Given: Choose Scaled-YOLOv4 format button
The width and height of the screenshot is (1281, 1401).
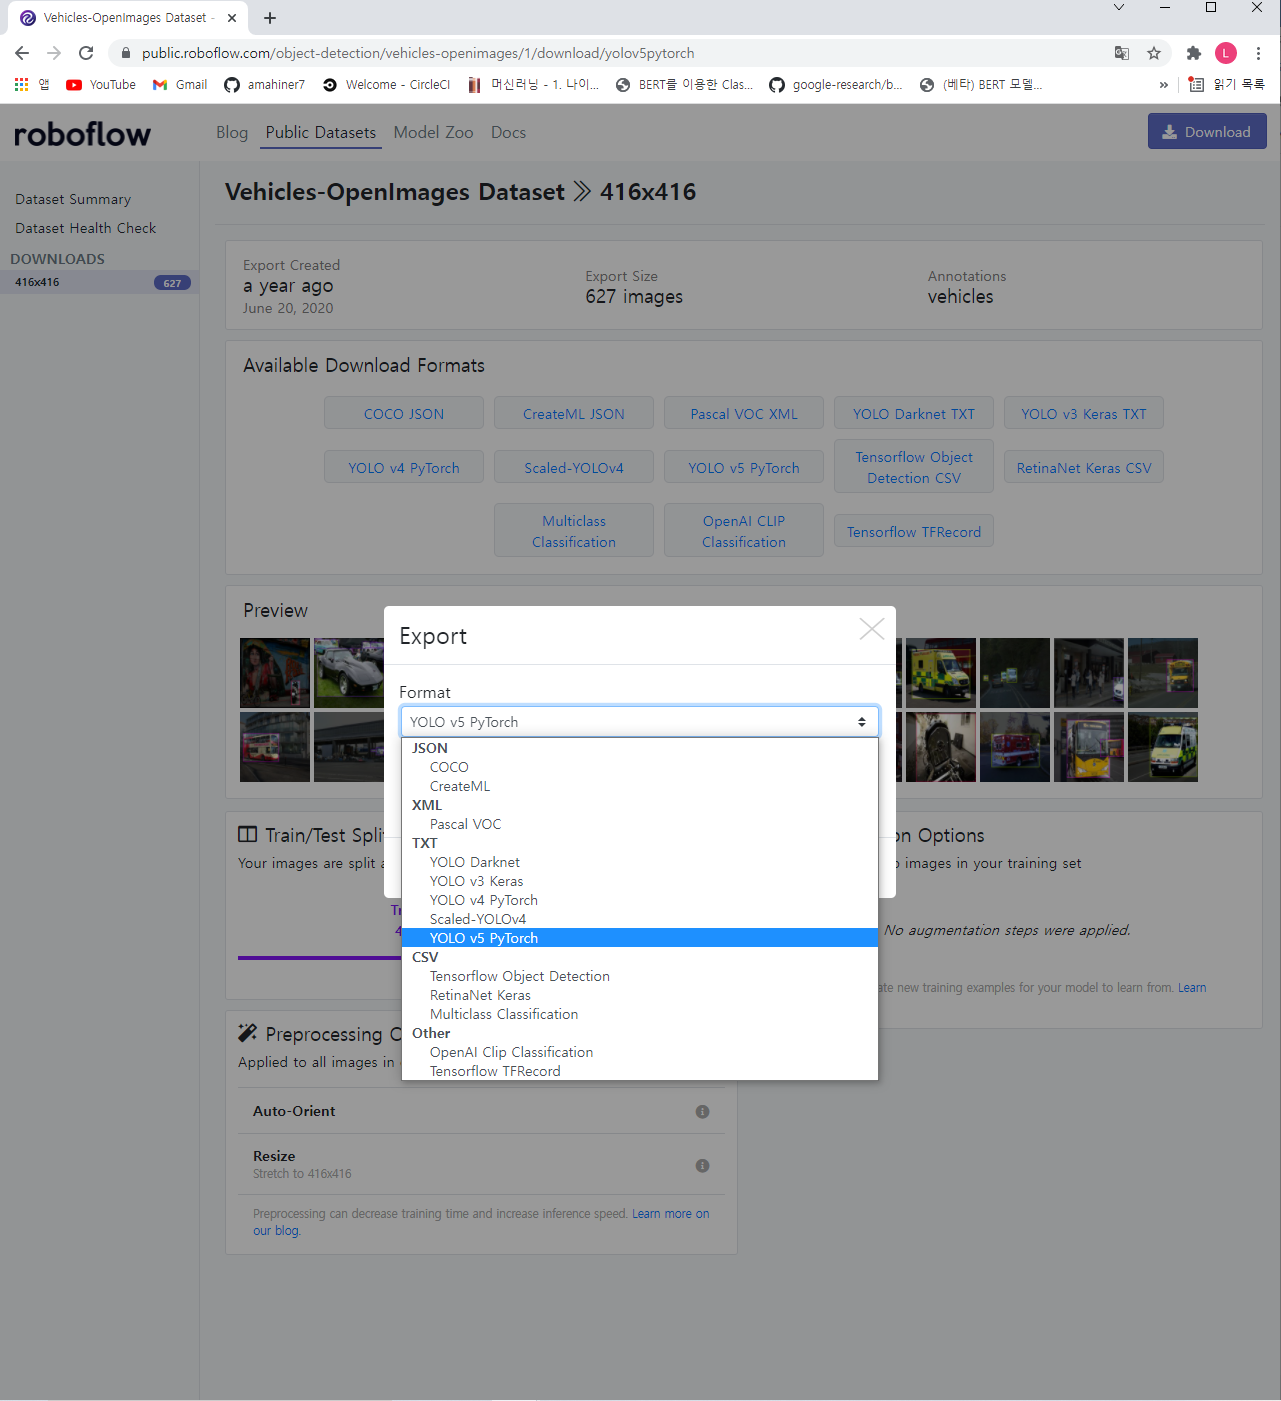Looking at the screenshot, I should click(574, 468).
